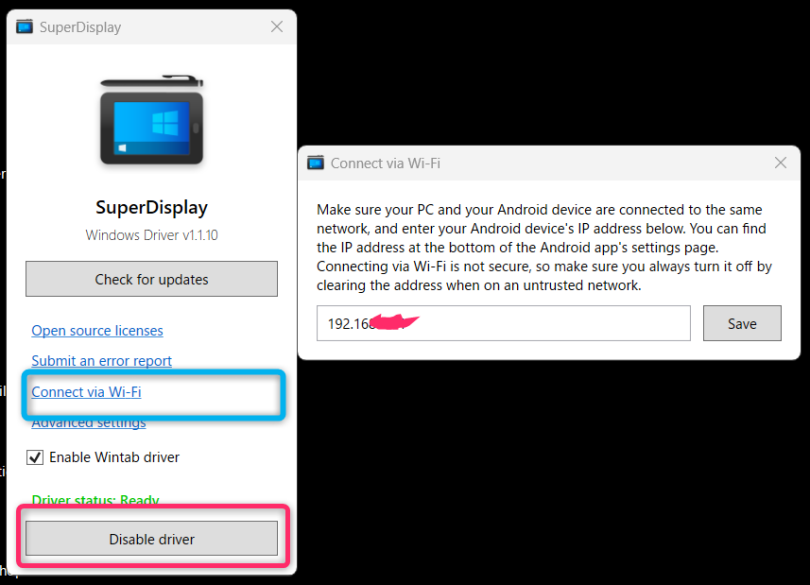810x585 pixels.
Task: Click the Disable driver button
Action: 151,538
